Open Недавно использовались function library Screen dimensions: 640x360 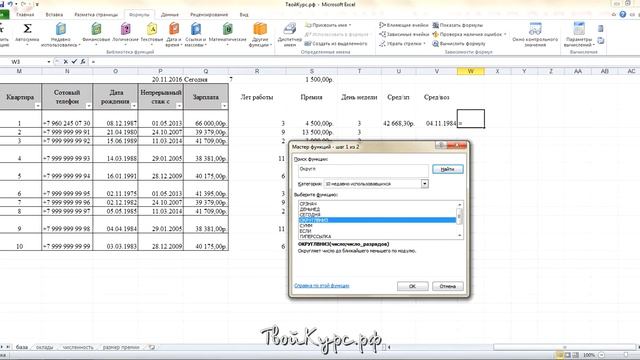pyautogui.click(x=61, y=34)
